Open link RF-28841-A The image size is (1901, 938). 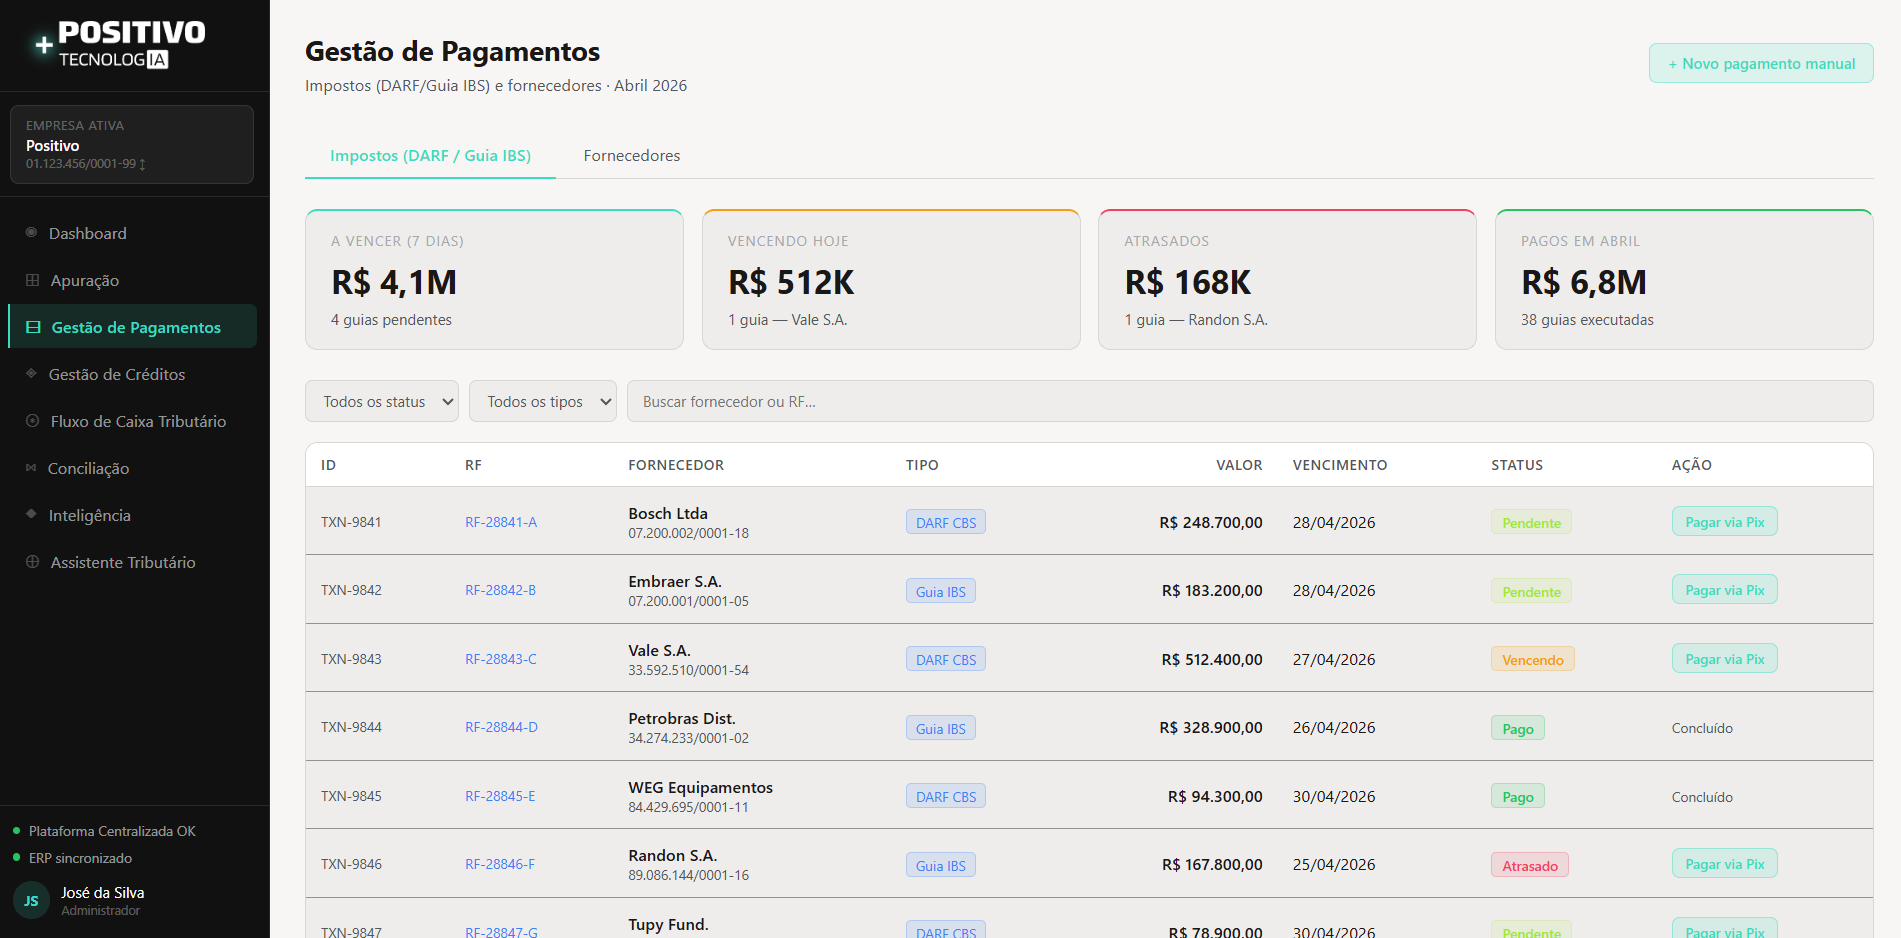[501, 522]
